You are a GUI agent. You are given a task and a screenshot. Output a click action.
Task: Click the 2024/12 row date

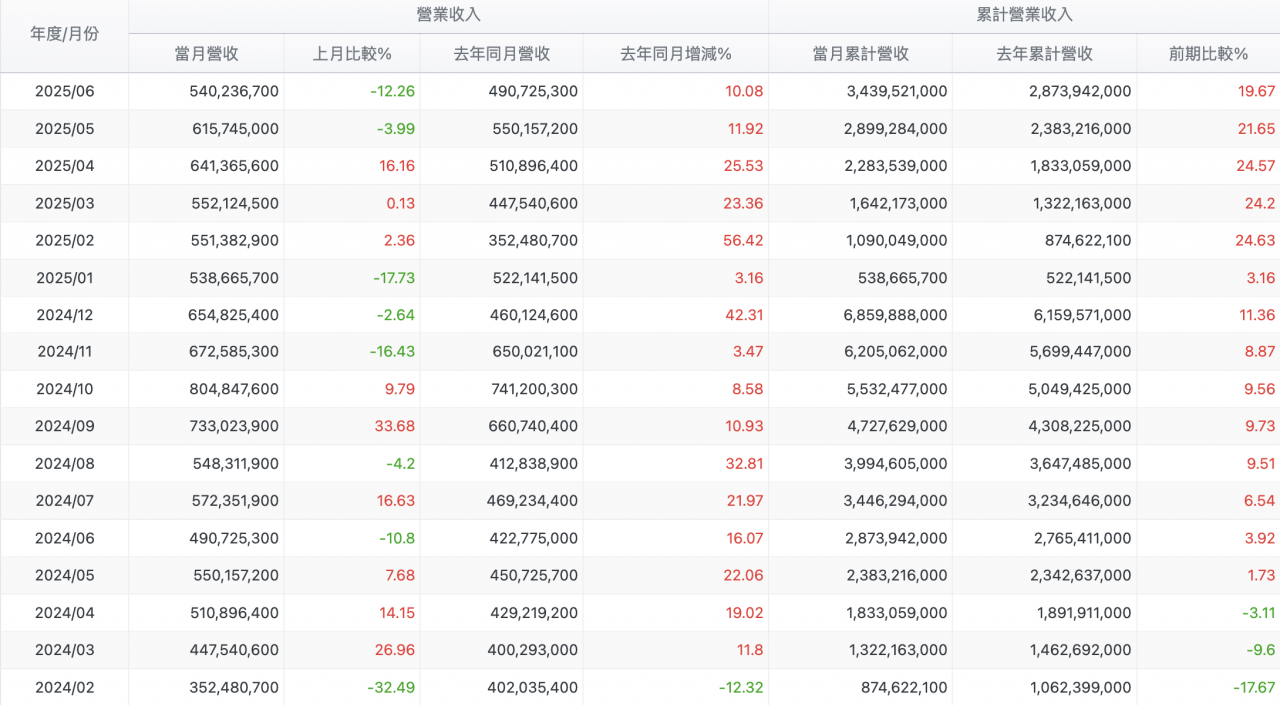[64, 315]
